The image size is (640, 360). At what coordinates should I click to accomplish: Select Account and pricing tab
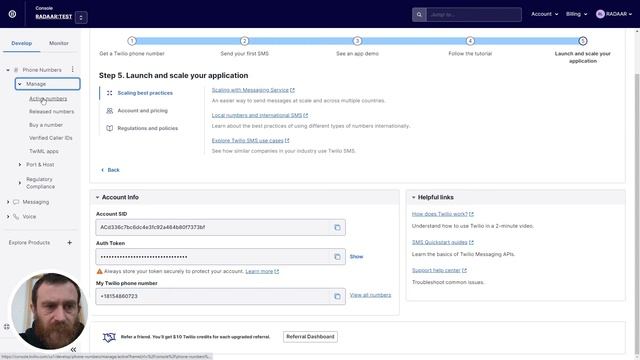[142, 111]
